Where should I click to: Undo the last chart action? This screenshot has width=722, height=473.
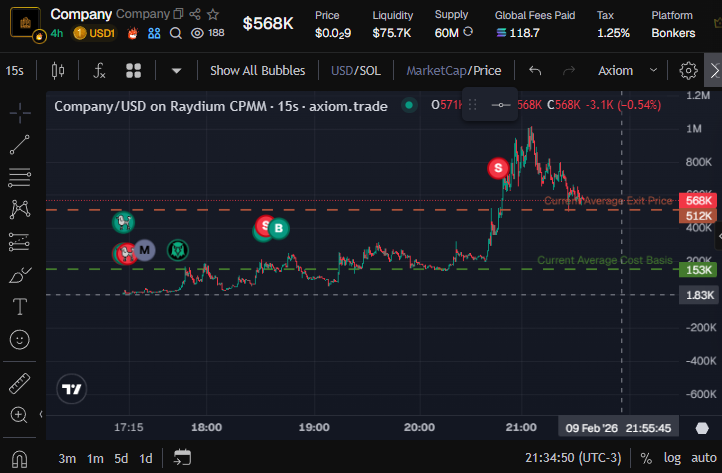click(x=535, y=70)
